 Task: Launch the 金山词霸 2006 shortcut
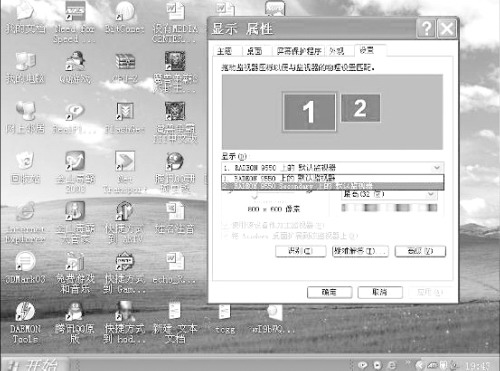75,172
